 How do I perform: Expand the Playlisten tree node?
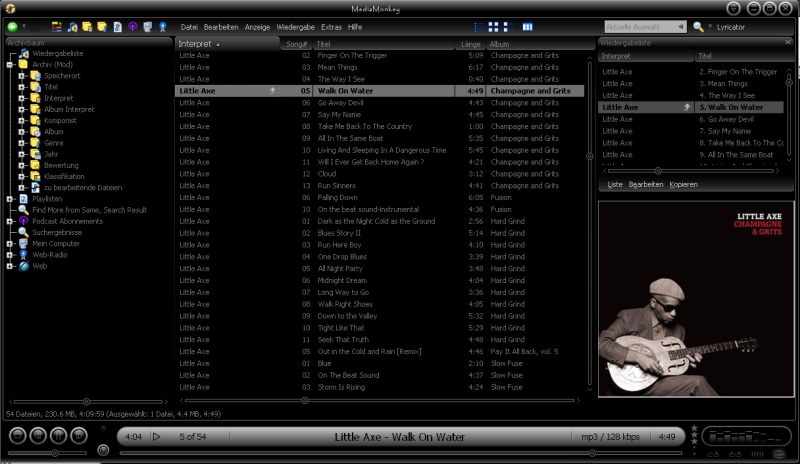click(10, 199)
